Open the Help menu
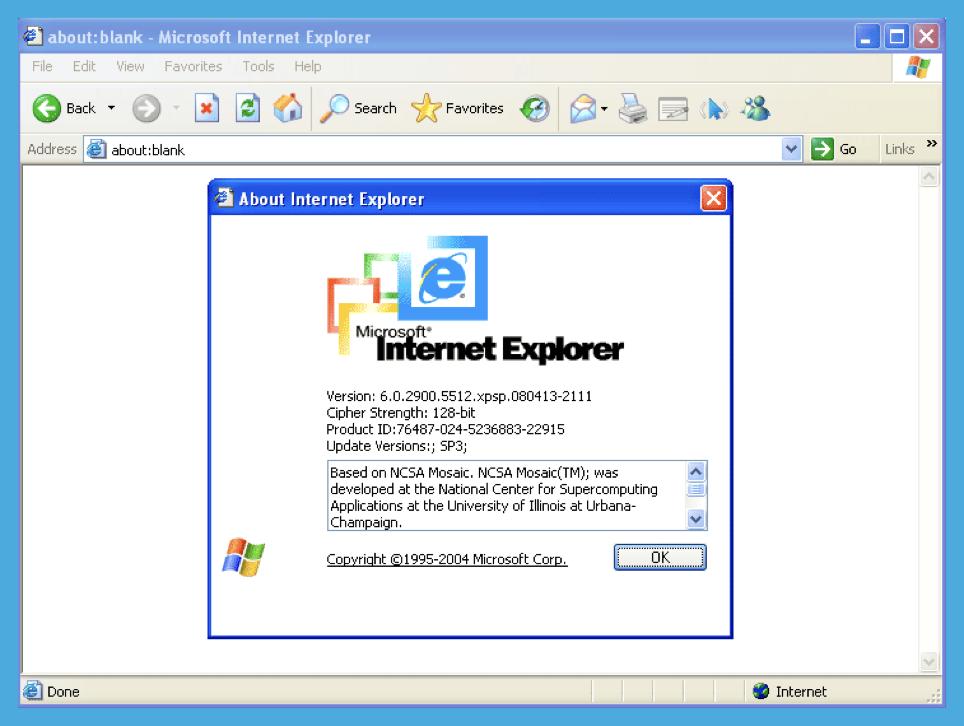 [x=307, y=66]
